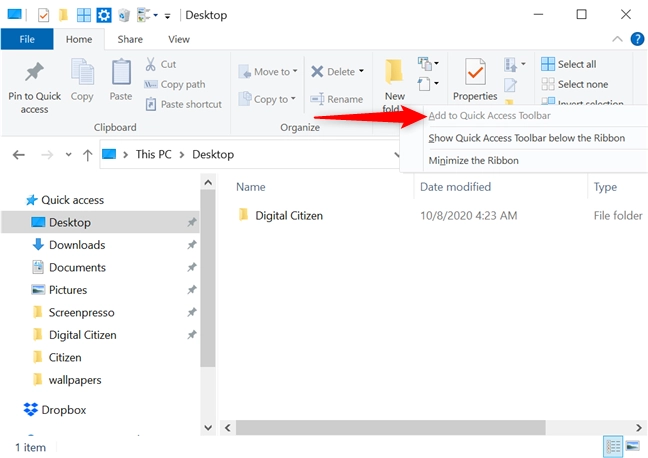Switch to Details view icon in status bar
The width and height of the screenshot is (648, 458).
[x=613, y=446]
